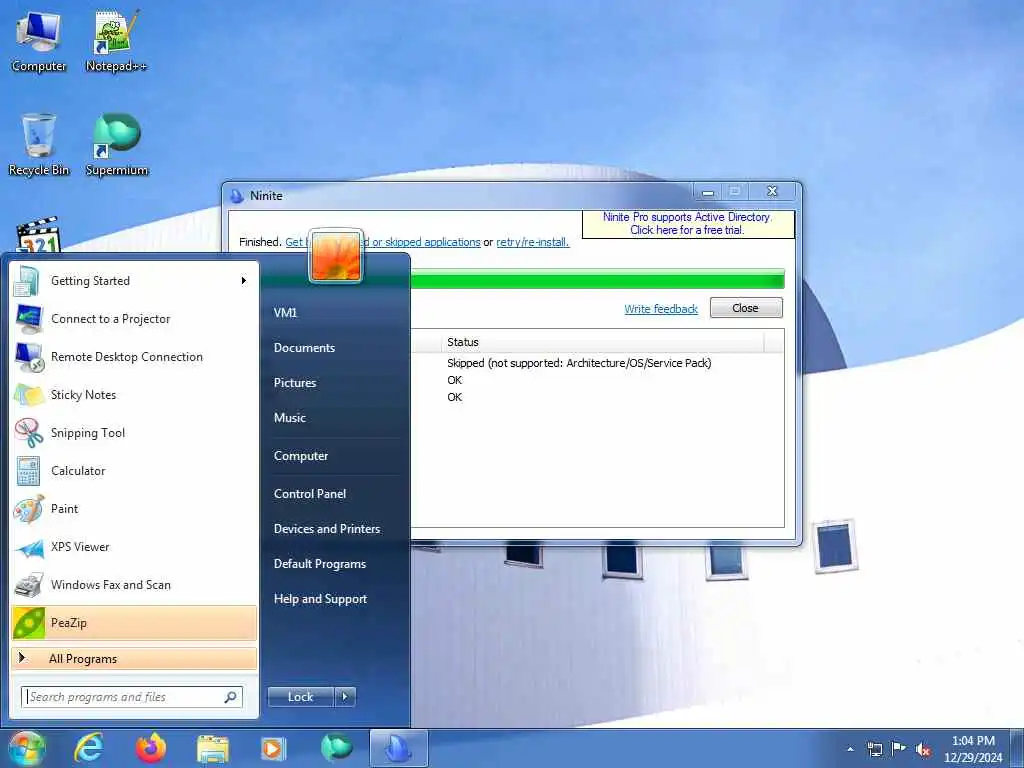Screen dimensions: 1024x768
Task: Open the Write feedback link in Ninite
Action: coord(661,309)
